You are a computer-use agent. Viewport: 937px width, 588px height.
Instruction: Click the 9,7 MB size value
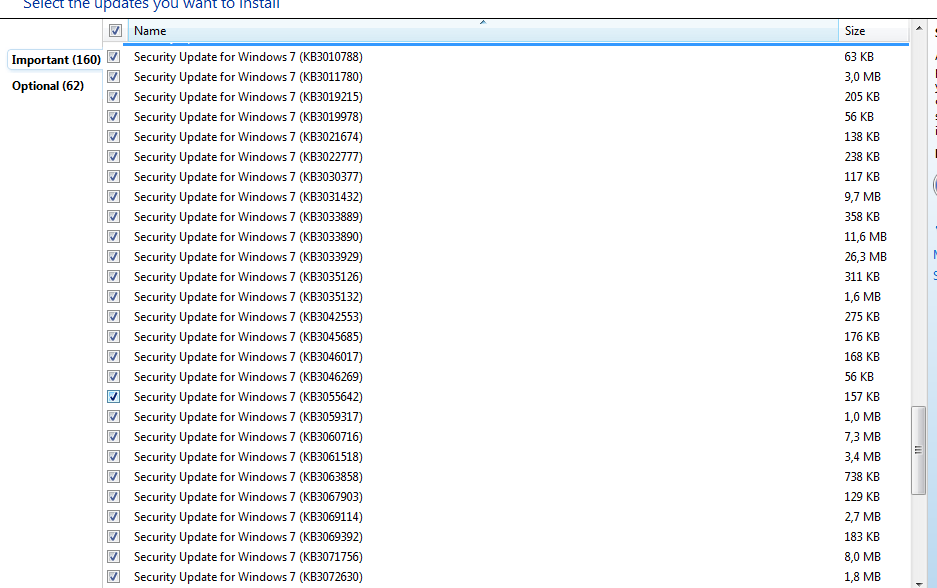[862, 197]
